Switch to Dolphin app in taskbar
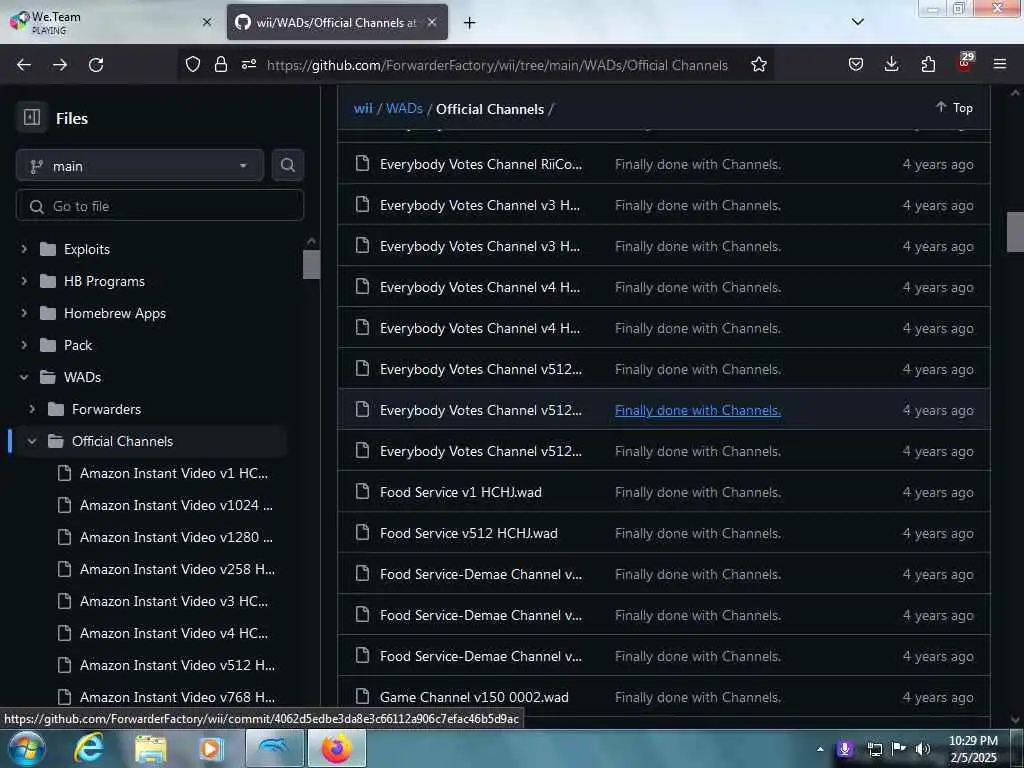Image resolution: width=1024 pixels, height=768 pixels. pyautogui.click(x=275, y=748)
